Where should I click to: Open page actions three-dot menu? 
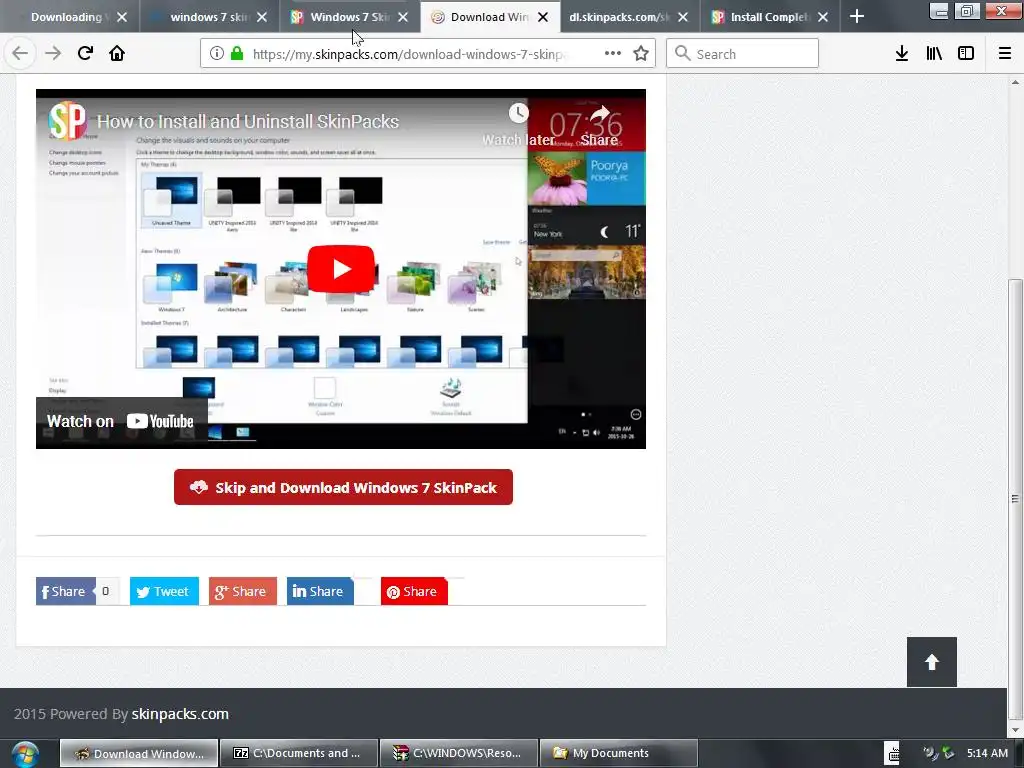pyautogui.click(x=613, y=54)
